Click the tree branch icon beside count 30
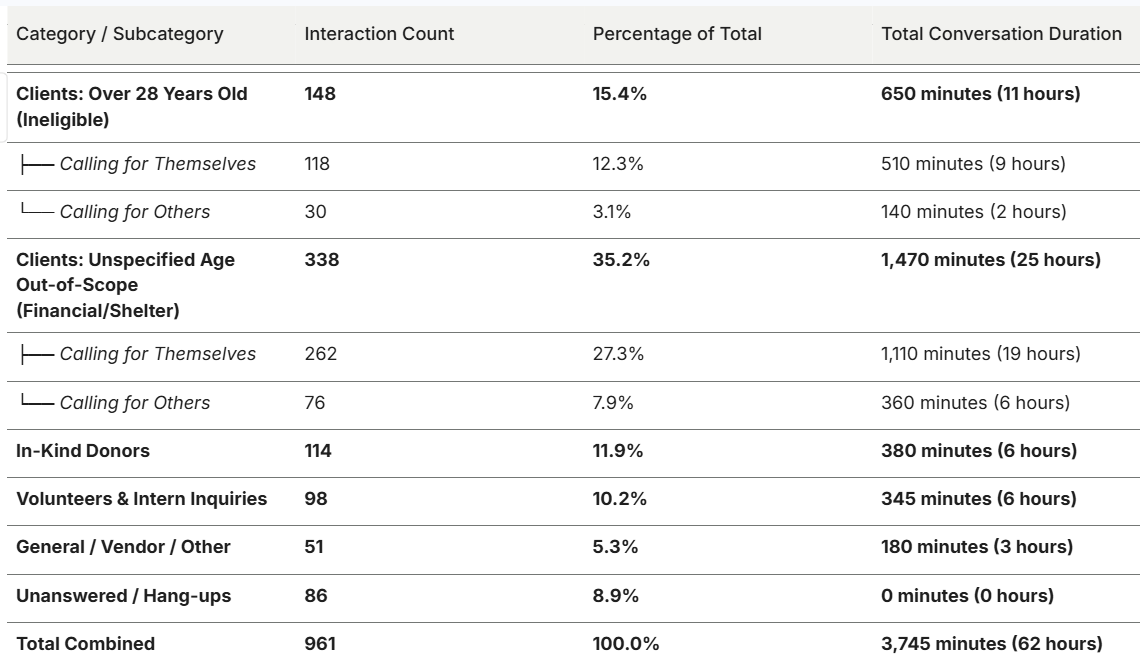The width and height of the screenshot is (1140, 670). click(37, 209)
